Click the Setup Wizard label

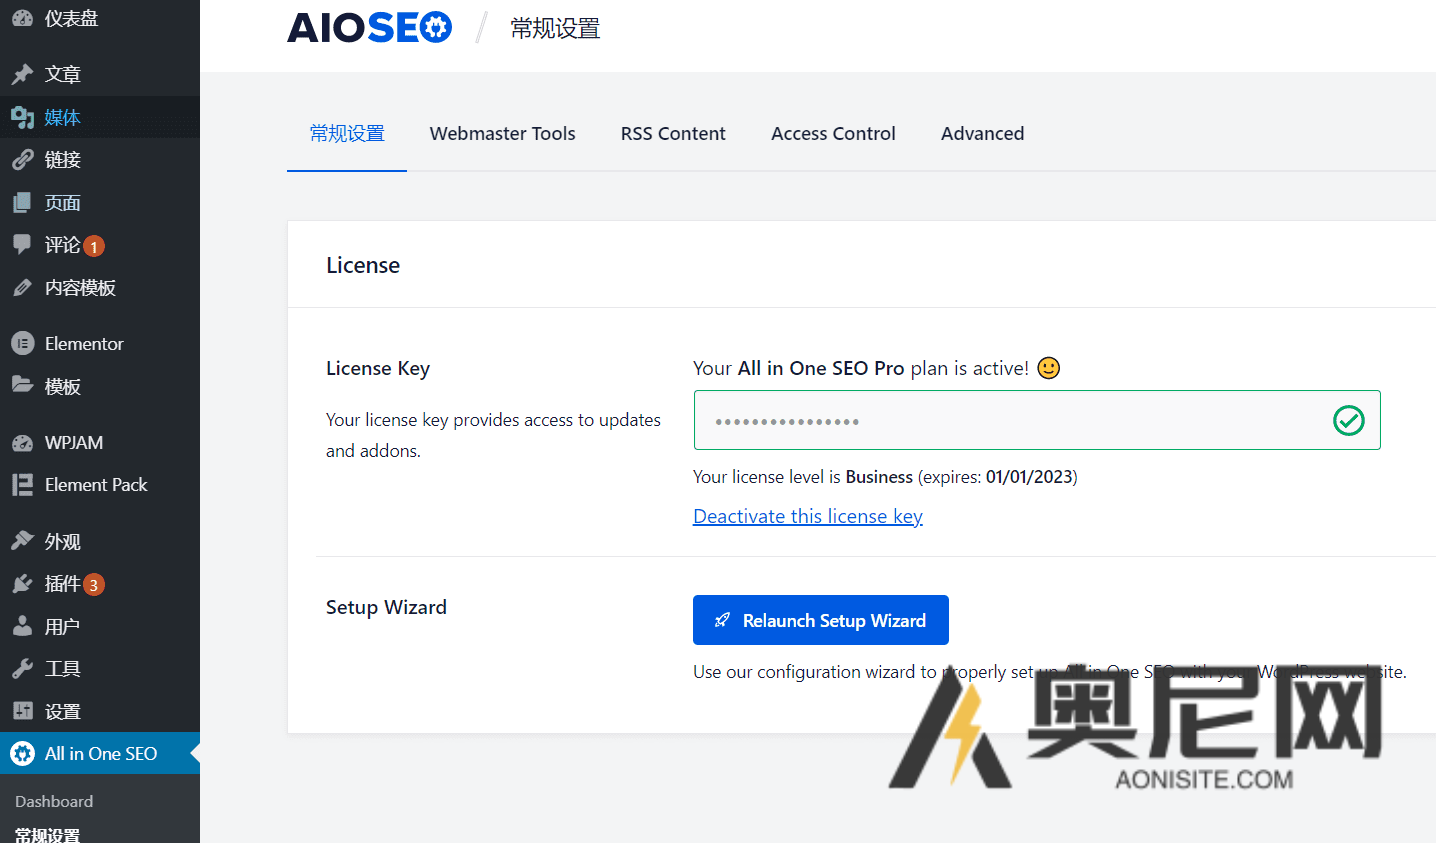click(386, 607)
